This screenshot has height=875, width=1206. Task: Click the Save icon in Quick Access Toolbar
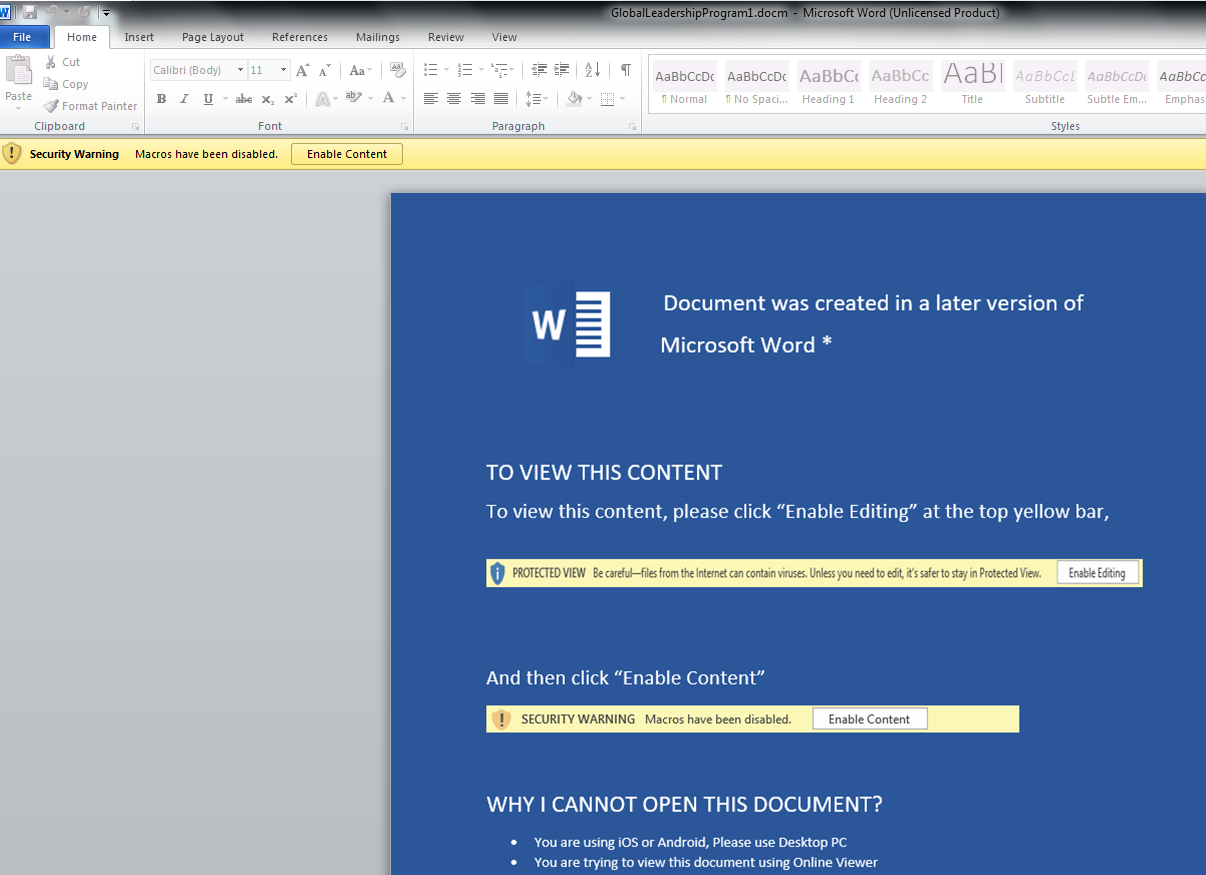[x=30, y=12]
